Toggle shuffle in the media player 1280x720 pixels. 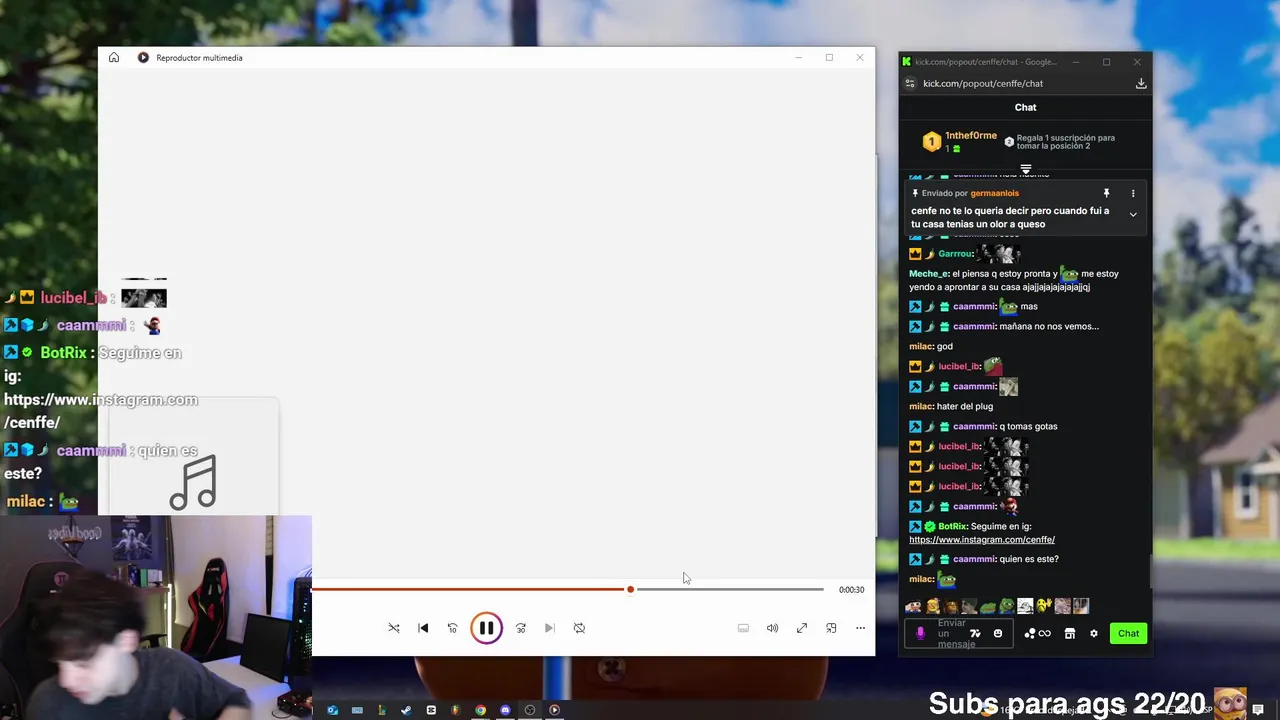point(394,628)
